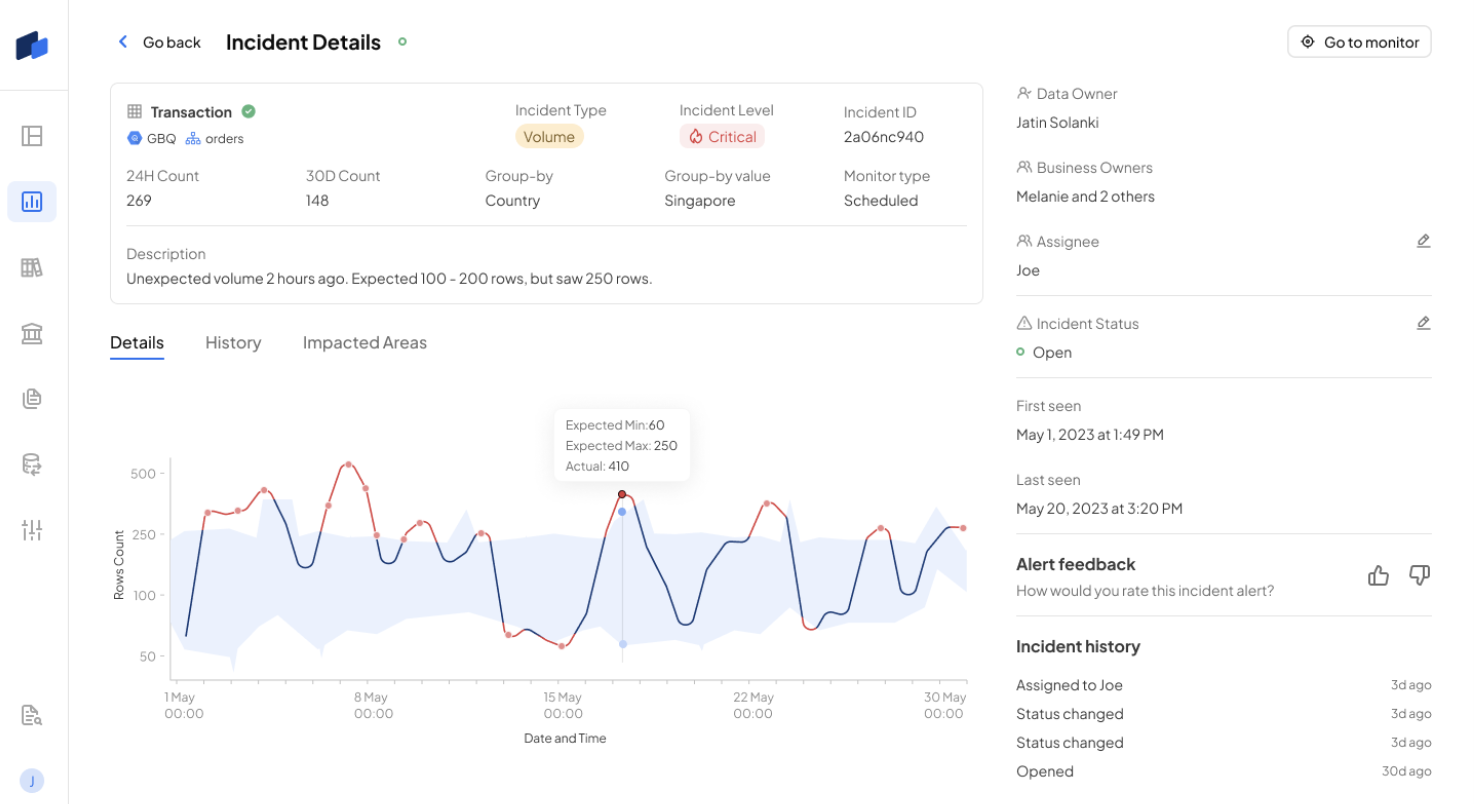This screenshot has width=1474, height=804.
Task: Edit the Assignee with pencil icon
Action: click(x=1423, y=241)
